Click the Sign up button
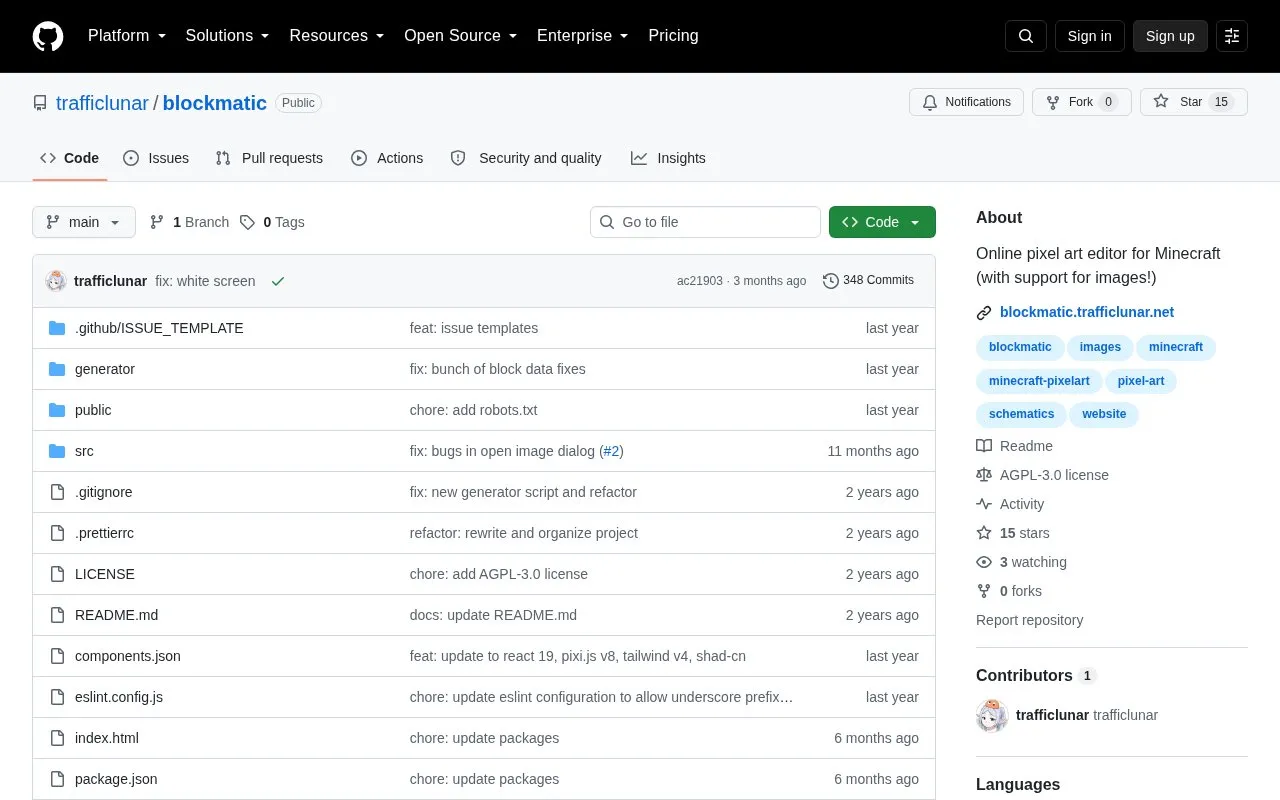This screenshot has height=800, width=1280. (x=1170, y=36)
